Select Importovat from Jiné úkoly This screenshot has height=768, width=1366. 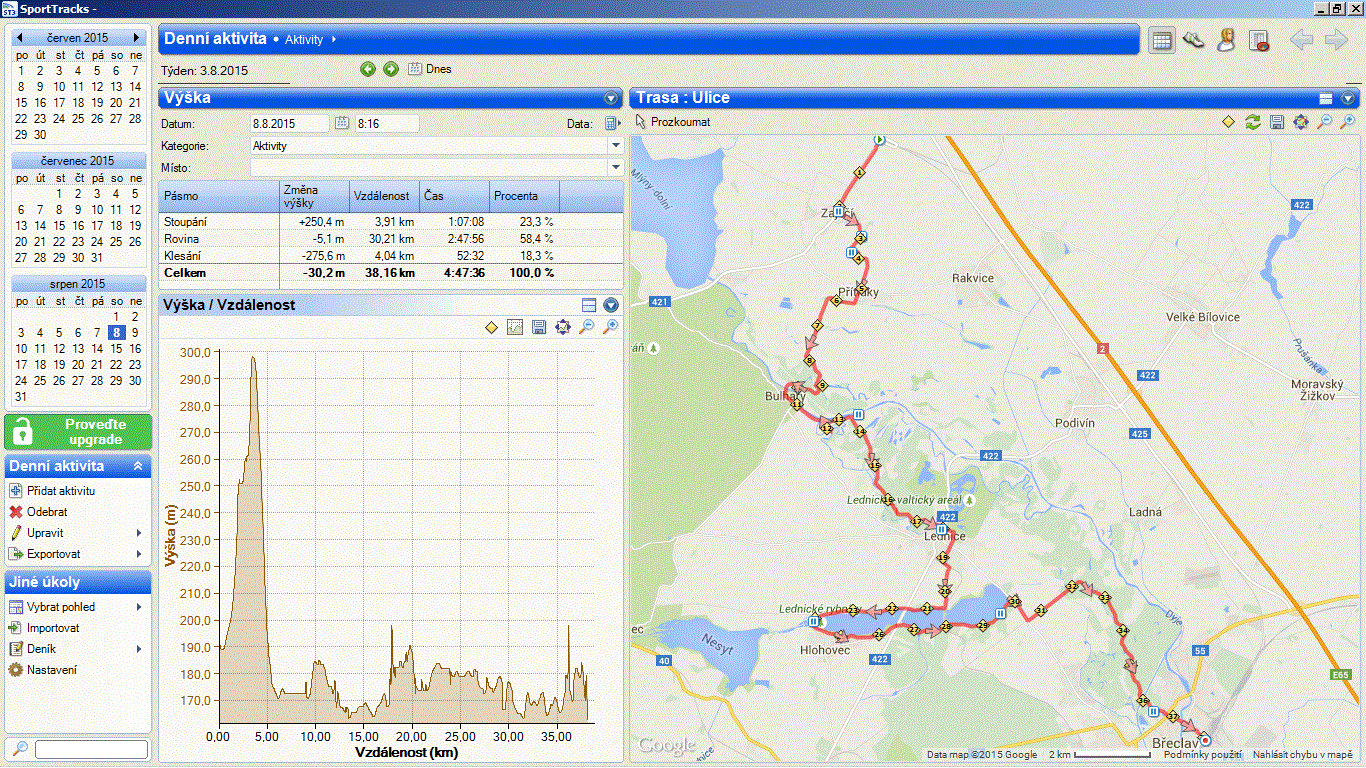53,628
